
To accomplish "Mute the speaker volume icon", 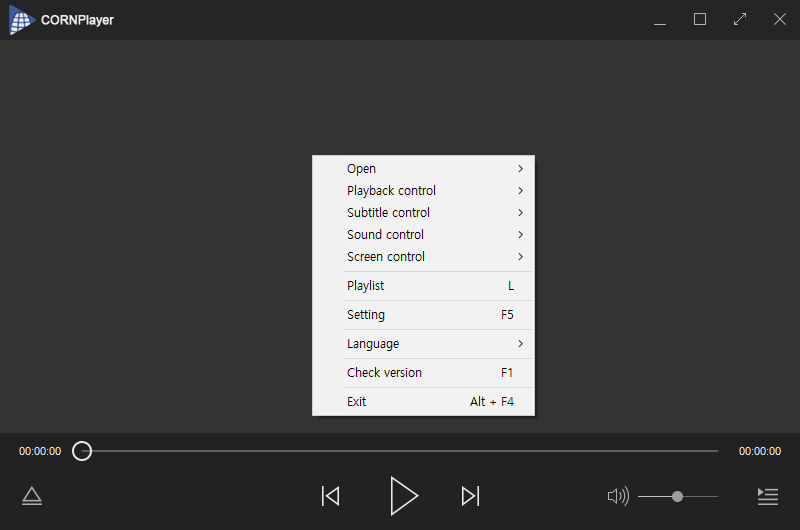I will tap(618, 496).
